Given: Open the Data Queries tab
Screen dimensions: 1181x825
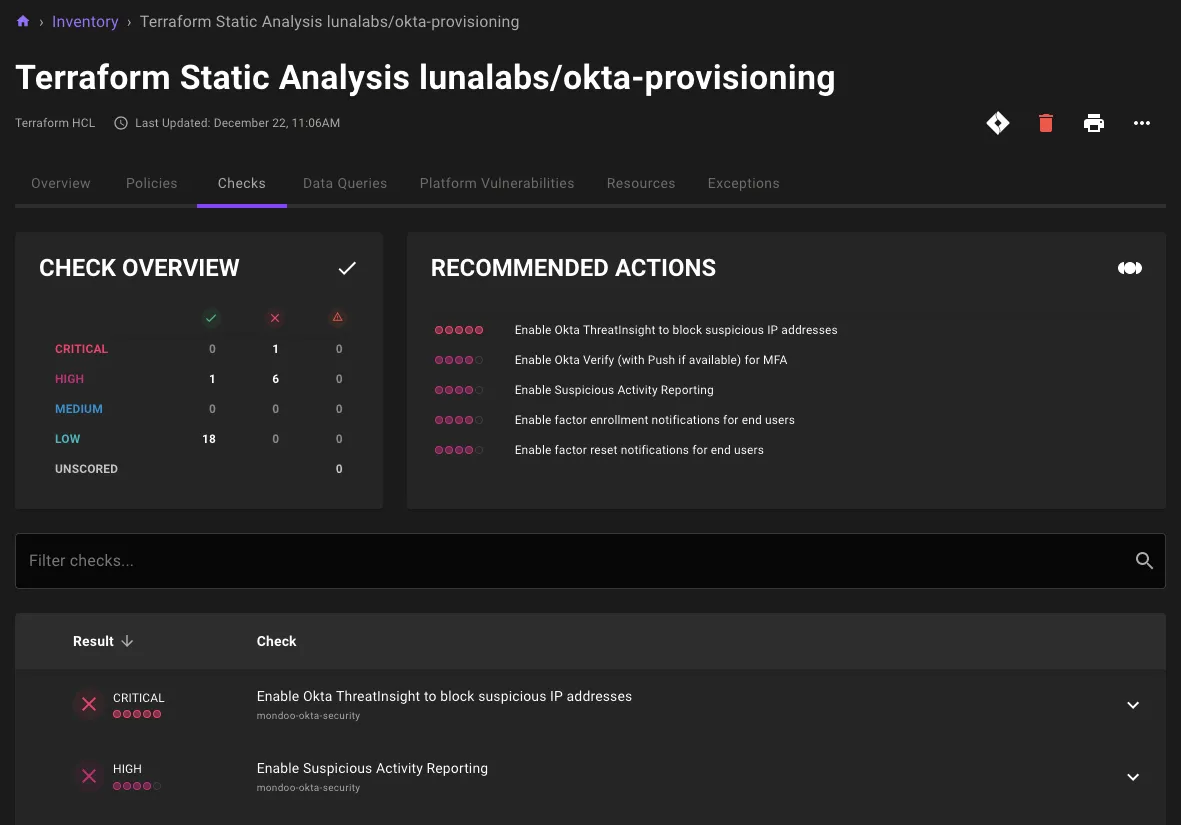Looking at the screenshot, I should (x=345, y=183).
